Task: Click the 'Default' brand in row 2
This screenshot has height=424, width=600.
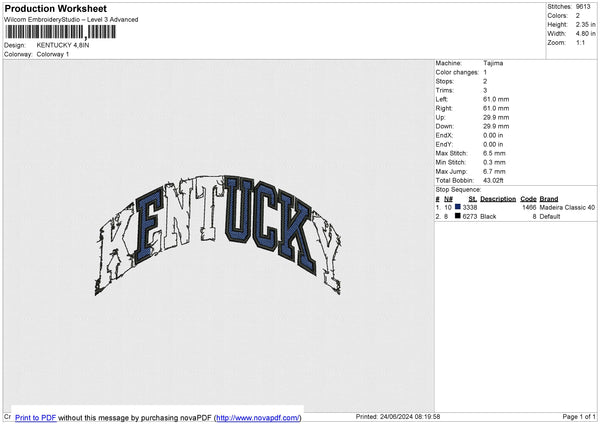Action: [x=550, y=217]
